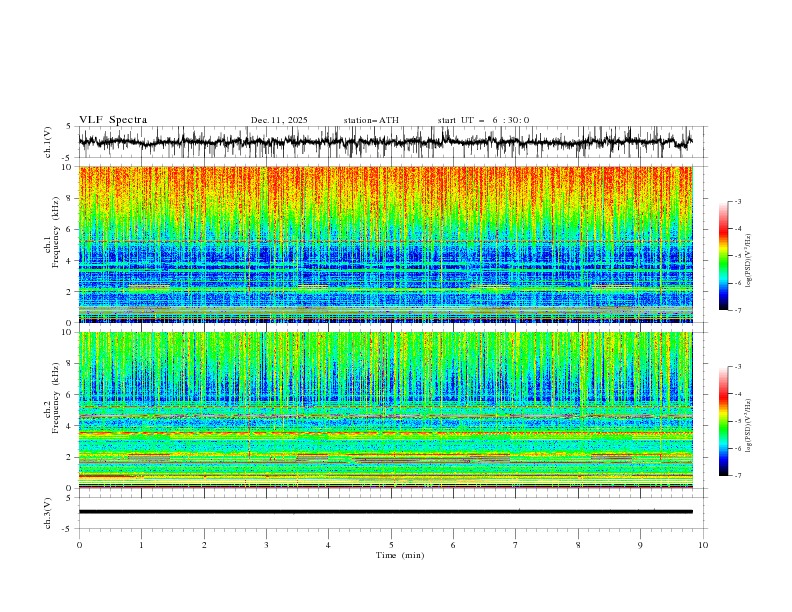Click the ch.2 colorbar 'log(PSD)(V²/Hz)' label
The width and height of the screenshot is (792, 612).
pos(749,426)
